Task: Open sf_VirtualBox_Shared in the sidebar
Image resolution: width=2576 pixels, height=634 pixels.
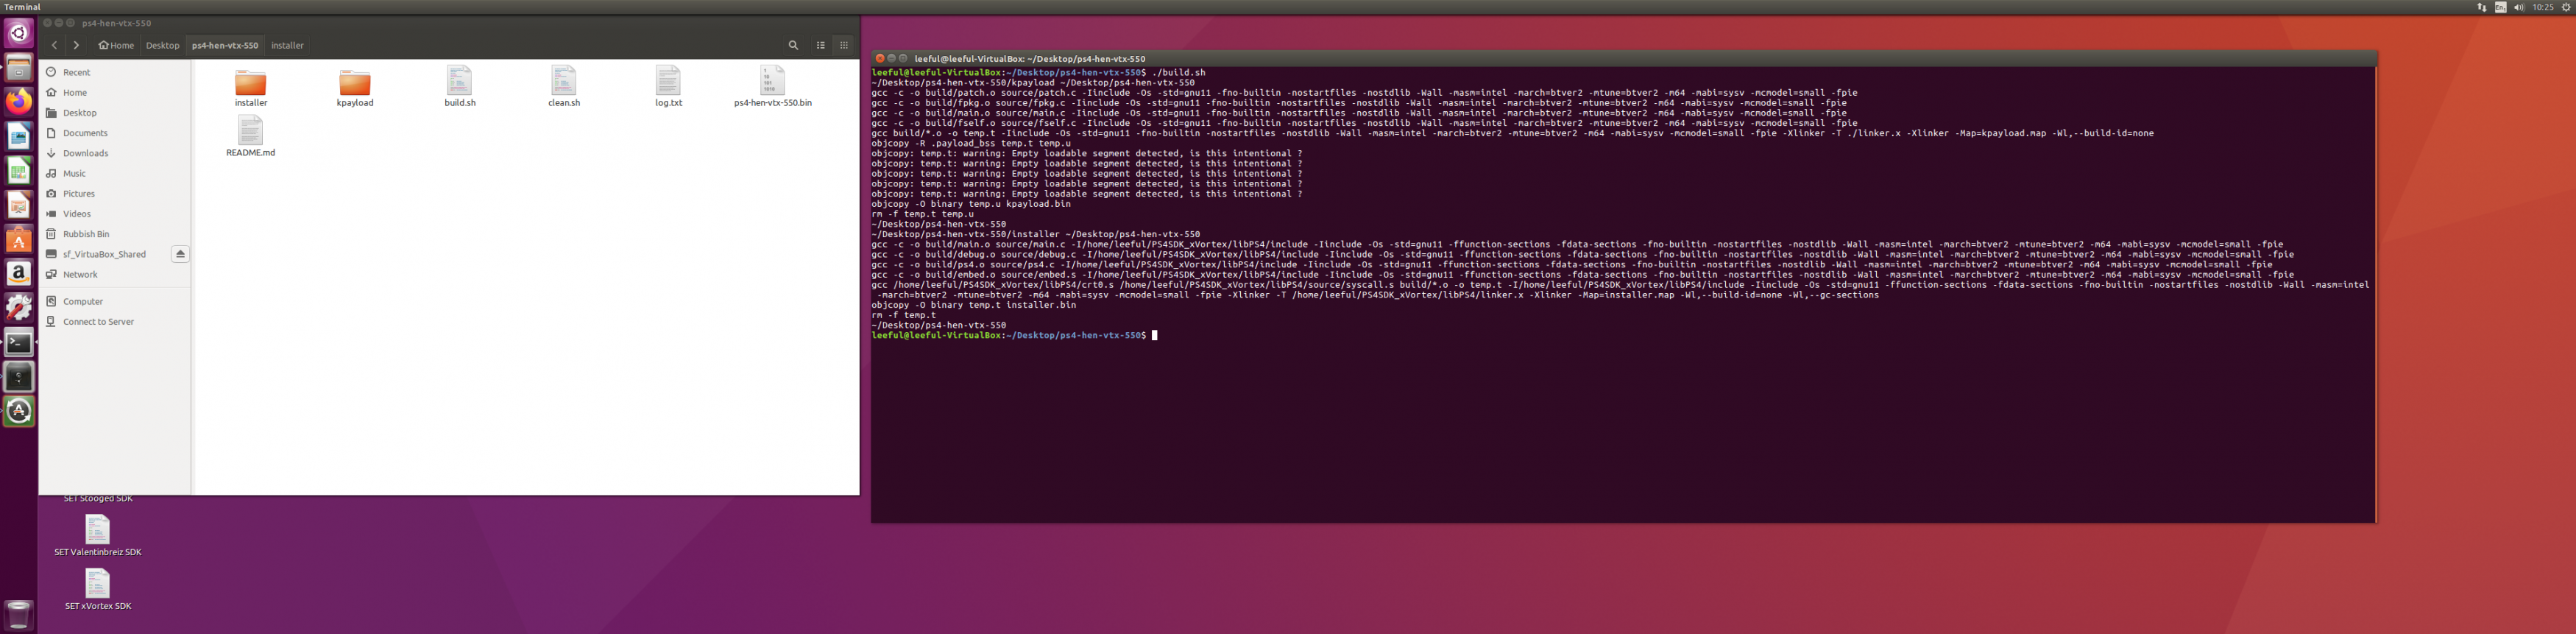Action: point(104,254)
